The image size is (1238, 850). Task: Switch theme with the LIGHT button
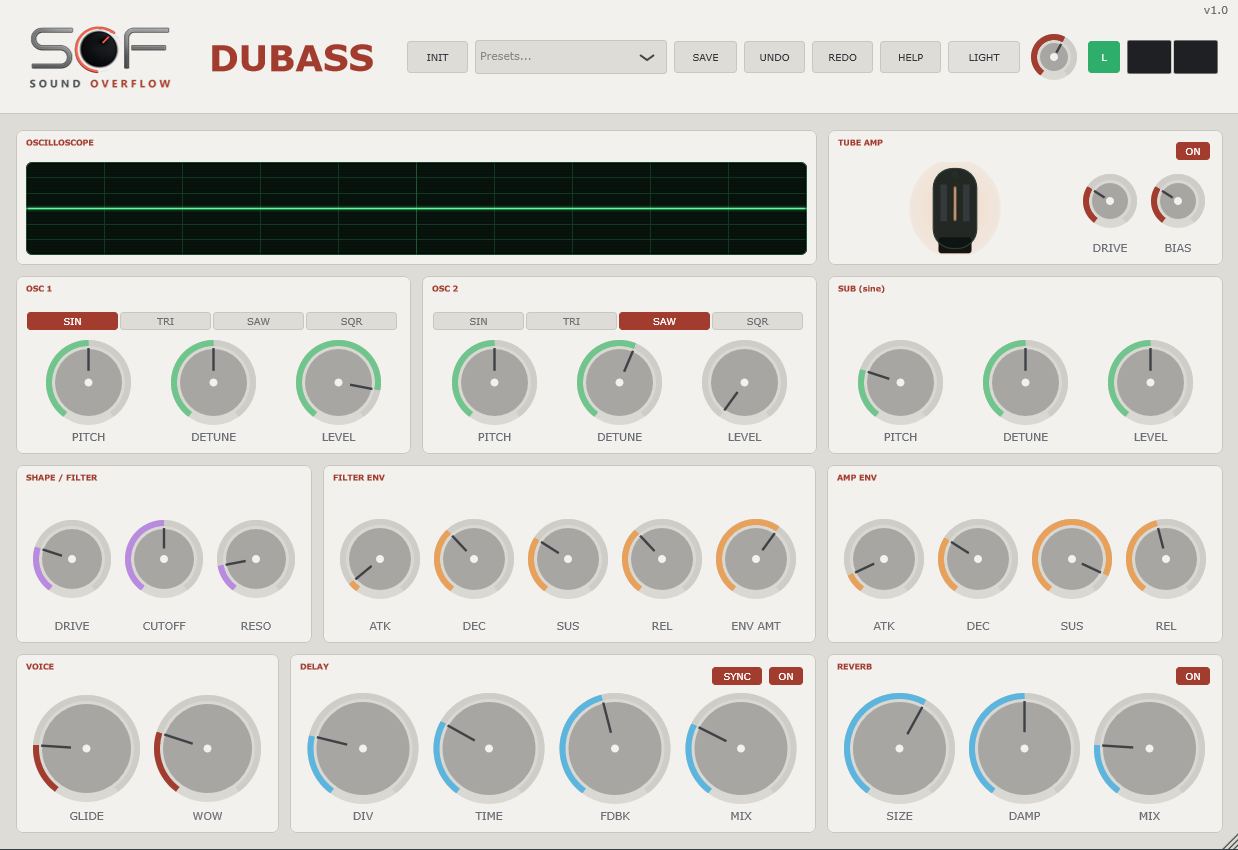tap(984, 57)
